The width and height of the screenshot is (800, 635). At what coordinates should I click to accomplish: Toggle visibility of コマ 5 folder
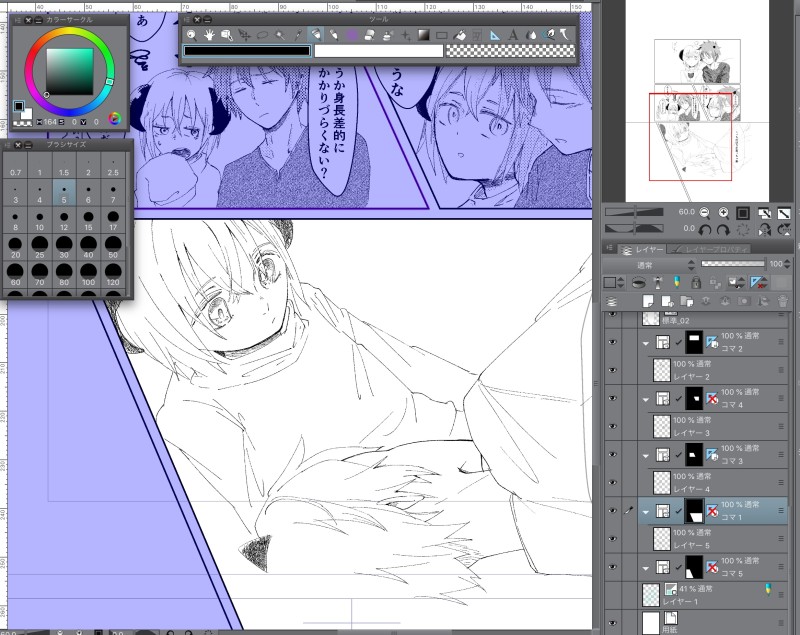coord(613,567)
